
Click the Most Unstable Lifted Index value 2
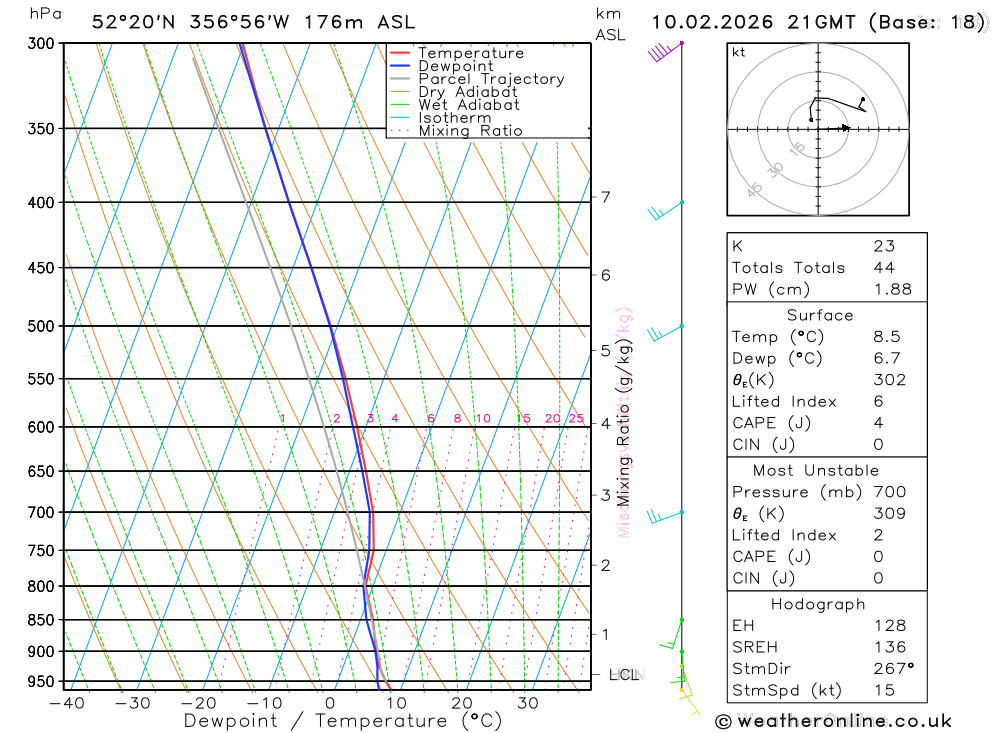click(x=878, y=535)
